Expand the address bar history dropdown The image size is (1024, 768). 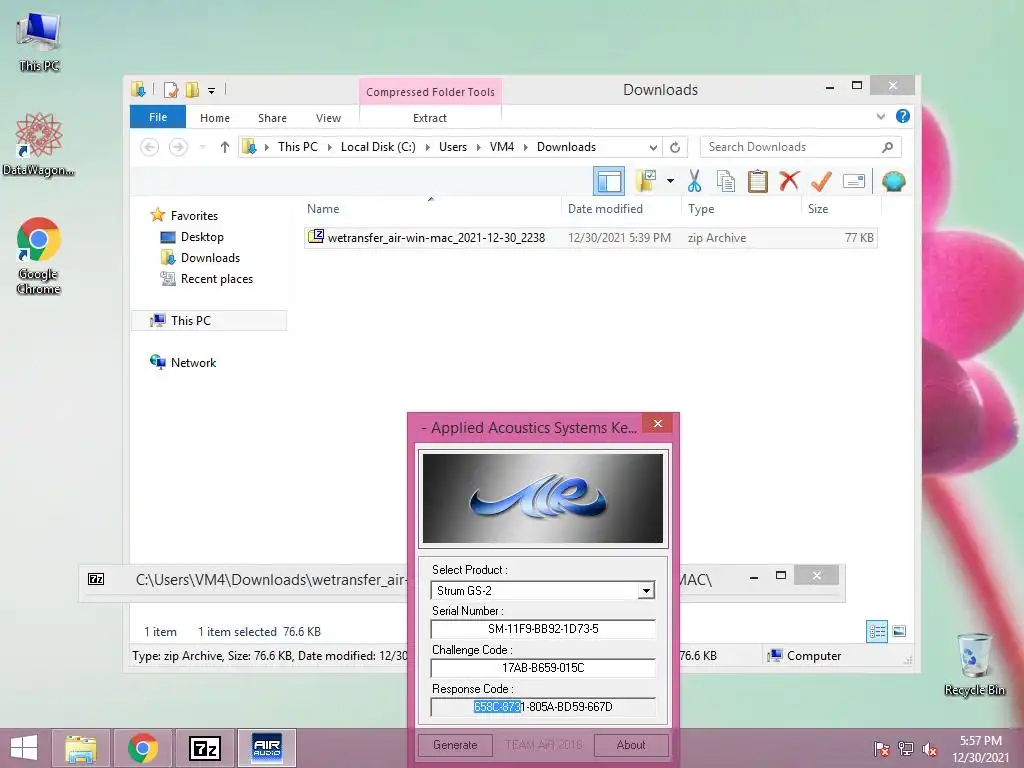(652, 148)
